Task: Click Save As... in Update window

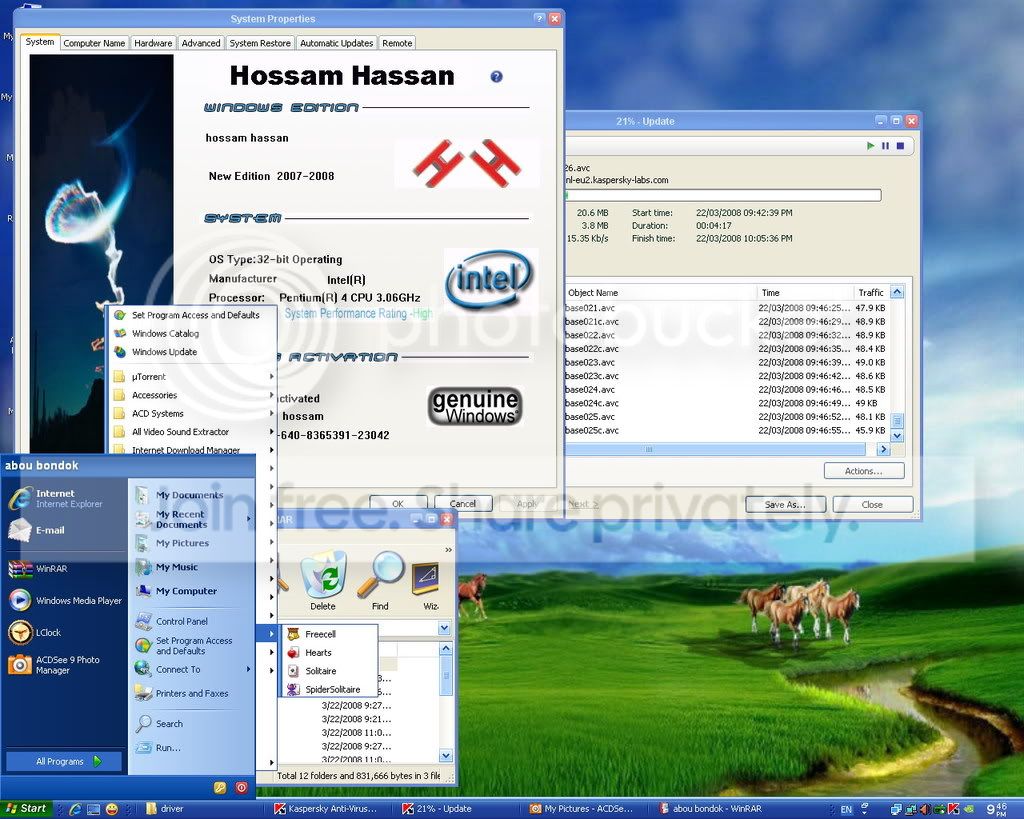Action: click(x=785, y=505)
